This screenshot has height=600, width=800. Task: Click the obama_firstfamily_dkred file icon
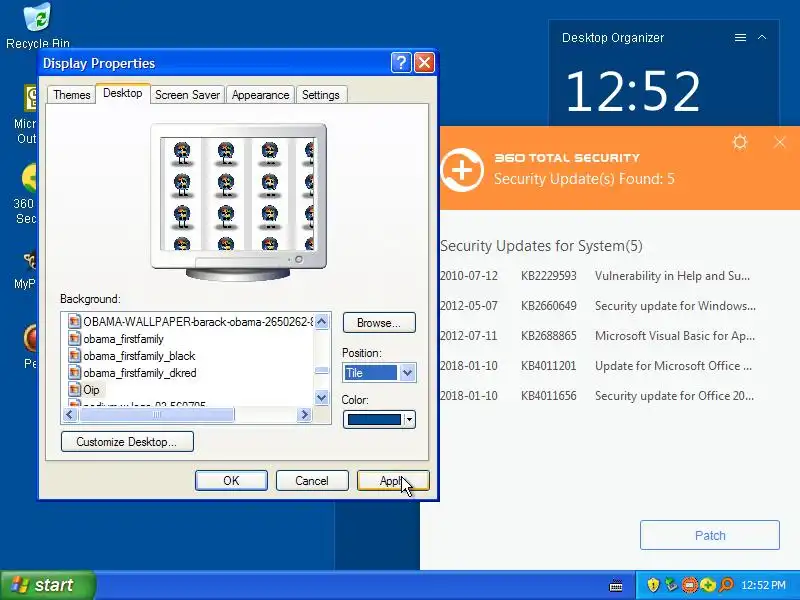coord(74,372)
